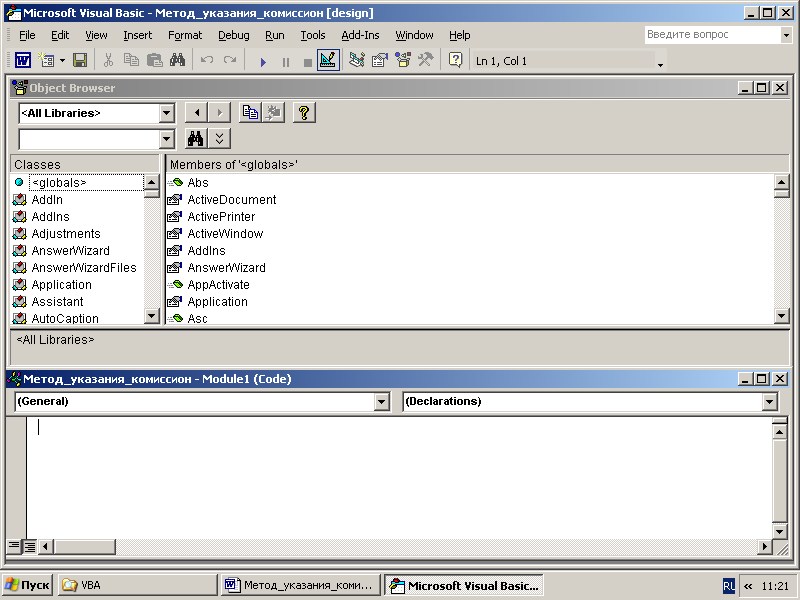The height and width of the screenshot is (600, 800).
Task: Run the macro with the blue play icon
Action: [x=263, y=62]
